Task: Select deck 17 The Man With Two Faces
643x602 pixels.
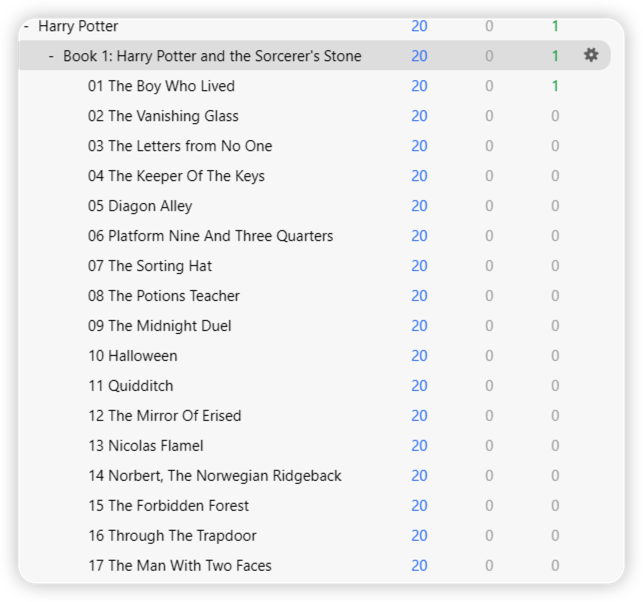Action: pos(180,566)
